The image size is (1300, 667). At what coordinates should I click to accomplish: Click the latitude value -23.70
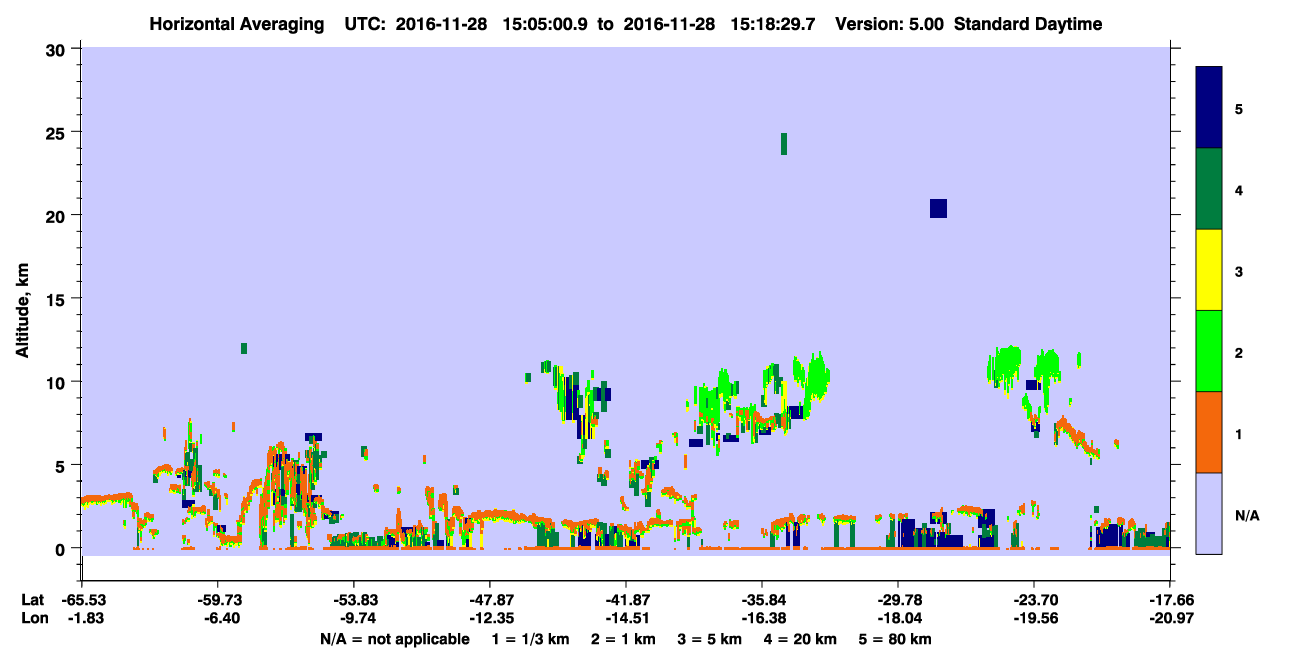click(1034, 600)
